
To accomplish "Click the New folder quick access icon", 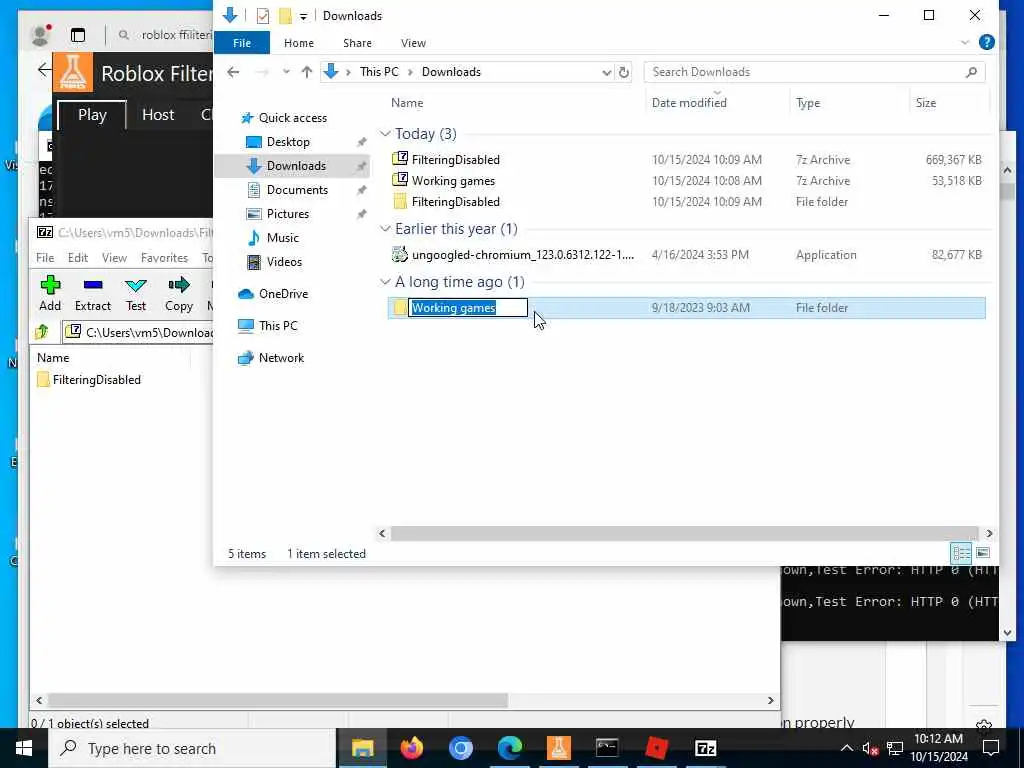I will pos(285,16).
